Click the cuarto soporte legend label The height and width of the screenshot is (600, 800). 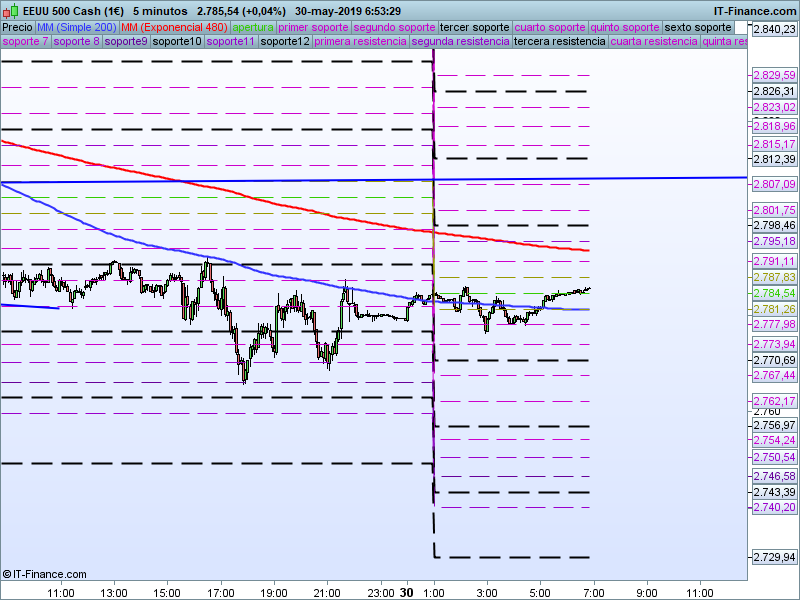pyautogui.click(x=550, y=27)
